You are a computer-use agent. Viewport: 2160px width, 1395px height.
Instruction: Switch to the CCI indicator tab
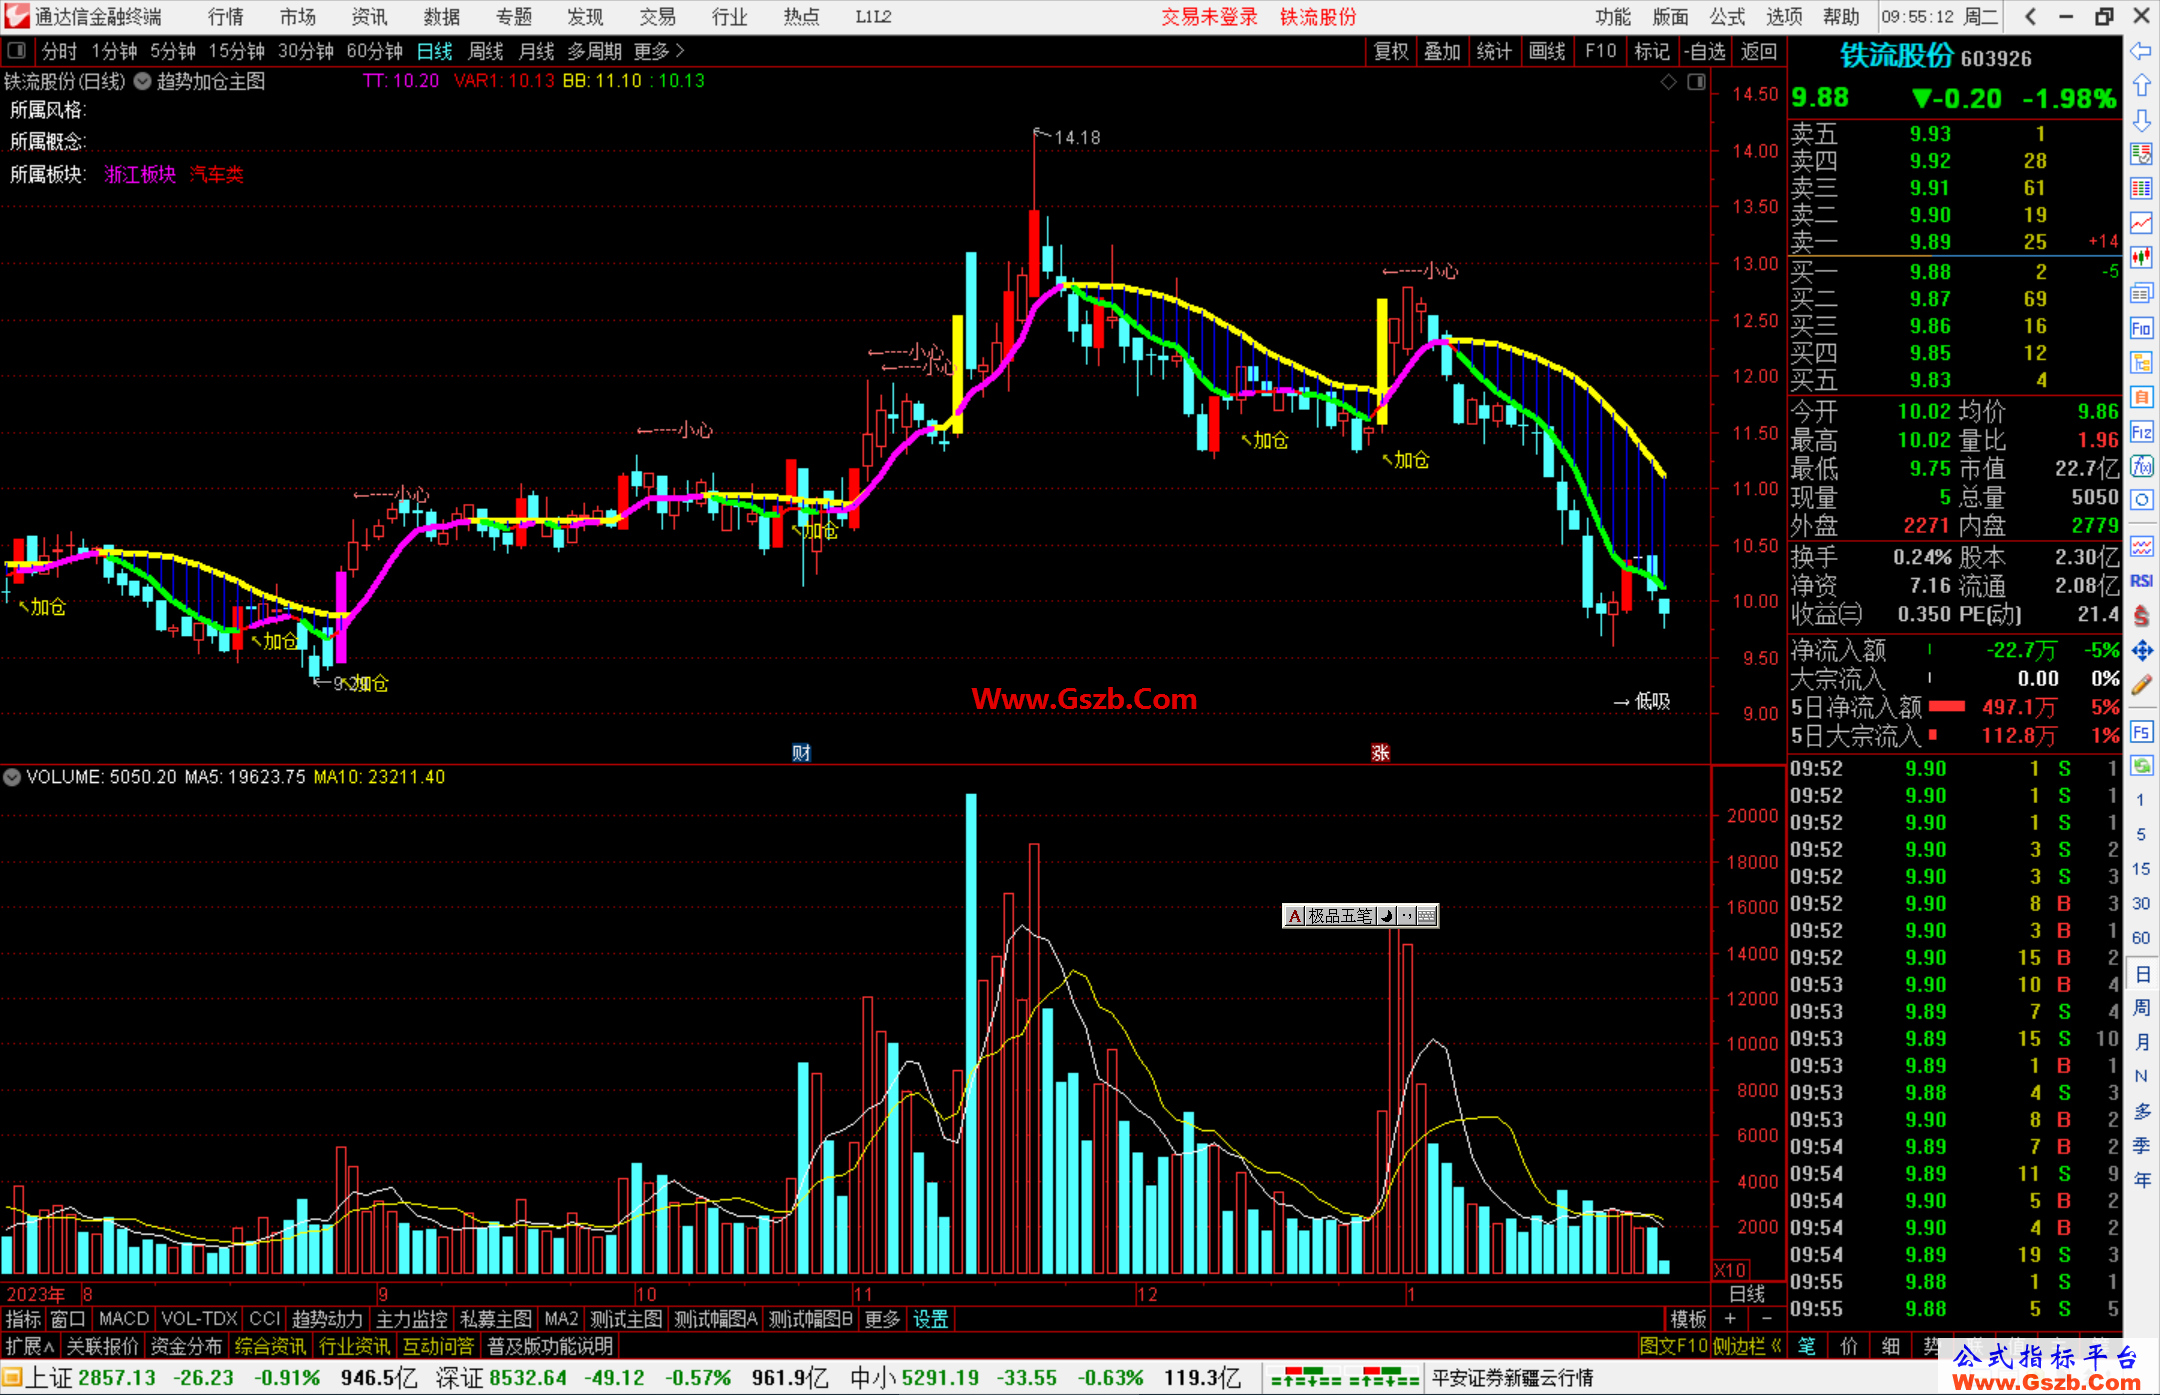(x=265, y=1319)
